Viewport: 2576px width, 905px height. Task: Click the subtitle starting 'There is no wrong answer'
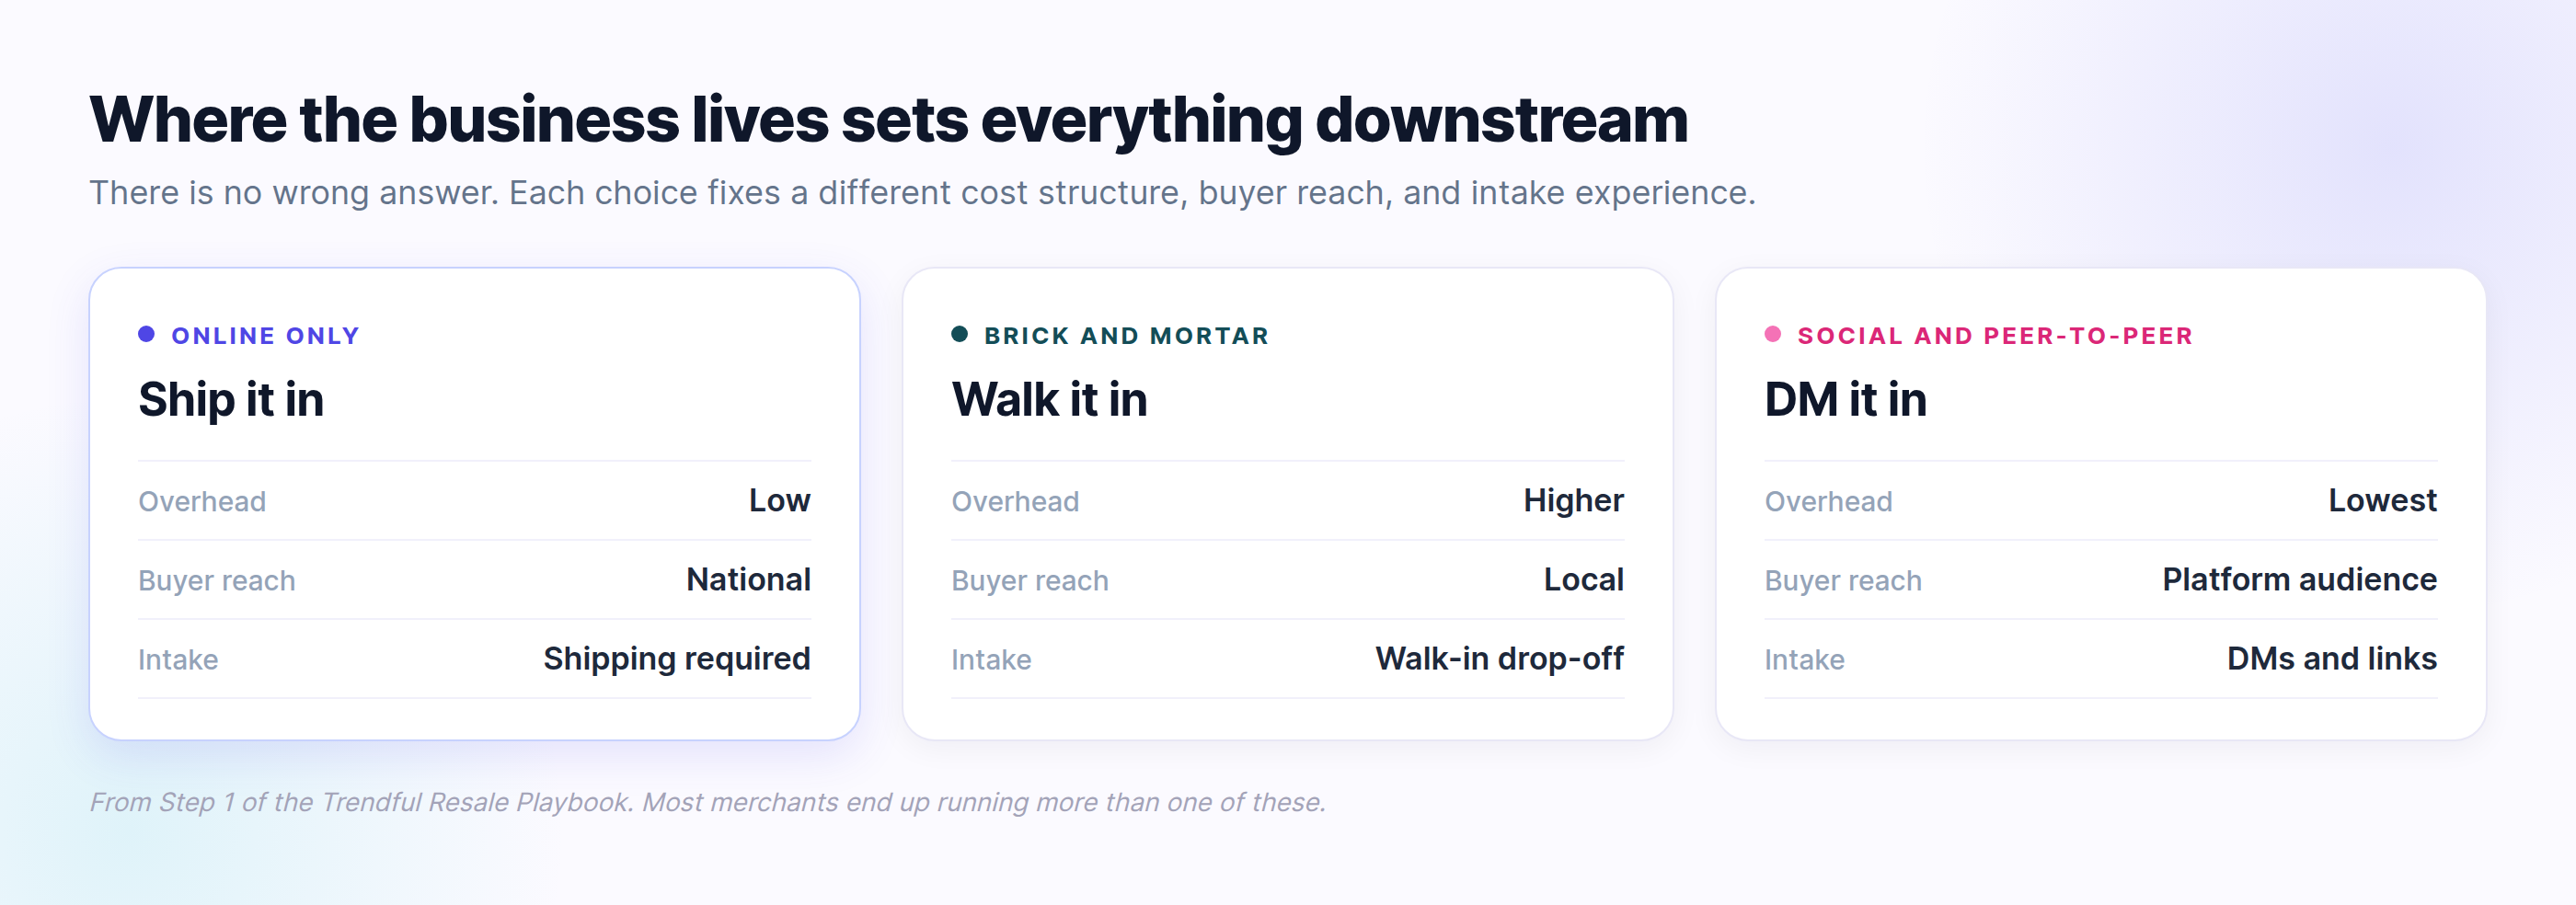(922, 192)
